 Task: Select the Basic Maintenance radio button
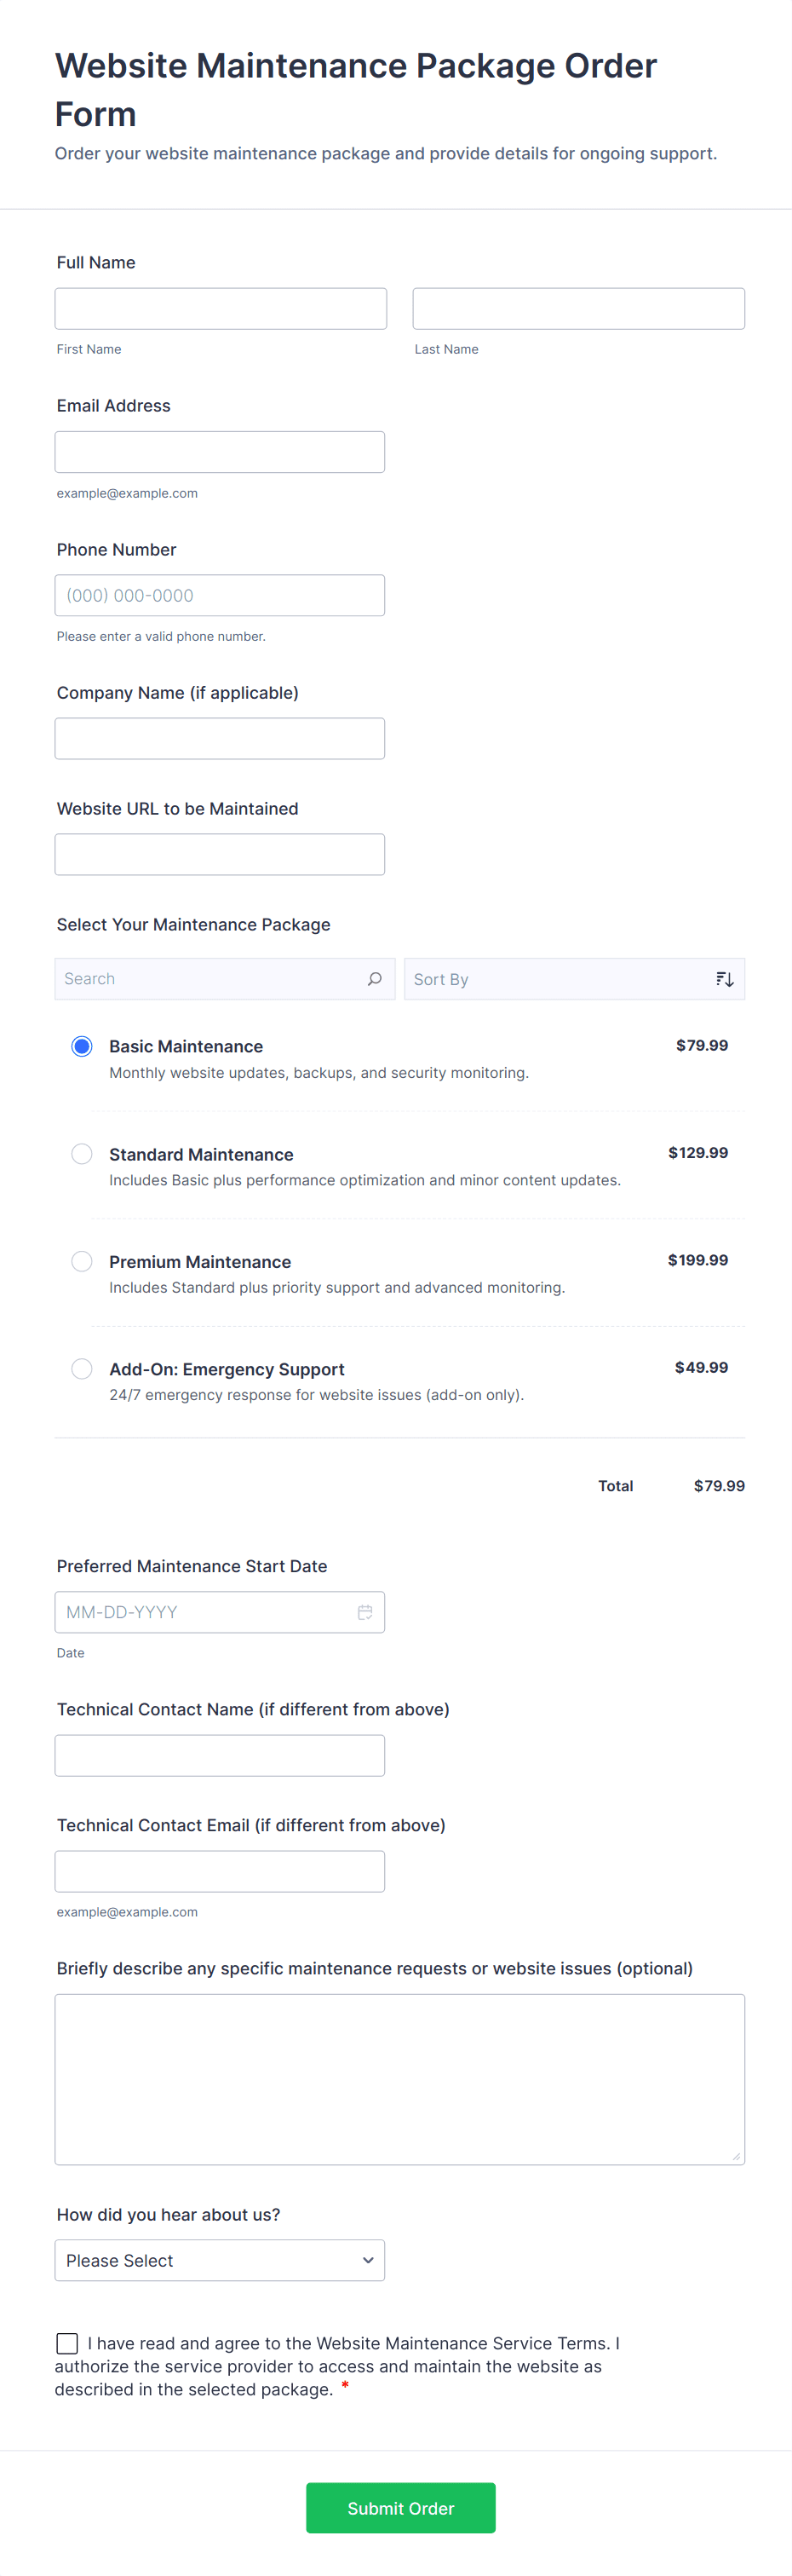coord(82,1046)
